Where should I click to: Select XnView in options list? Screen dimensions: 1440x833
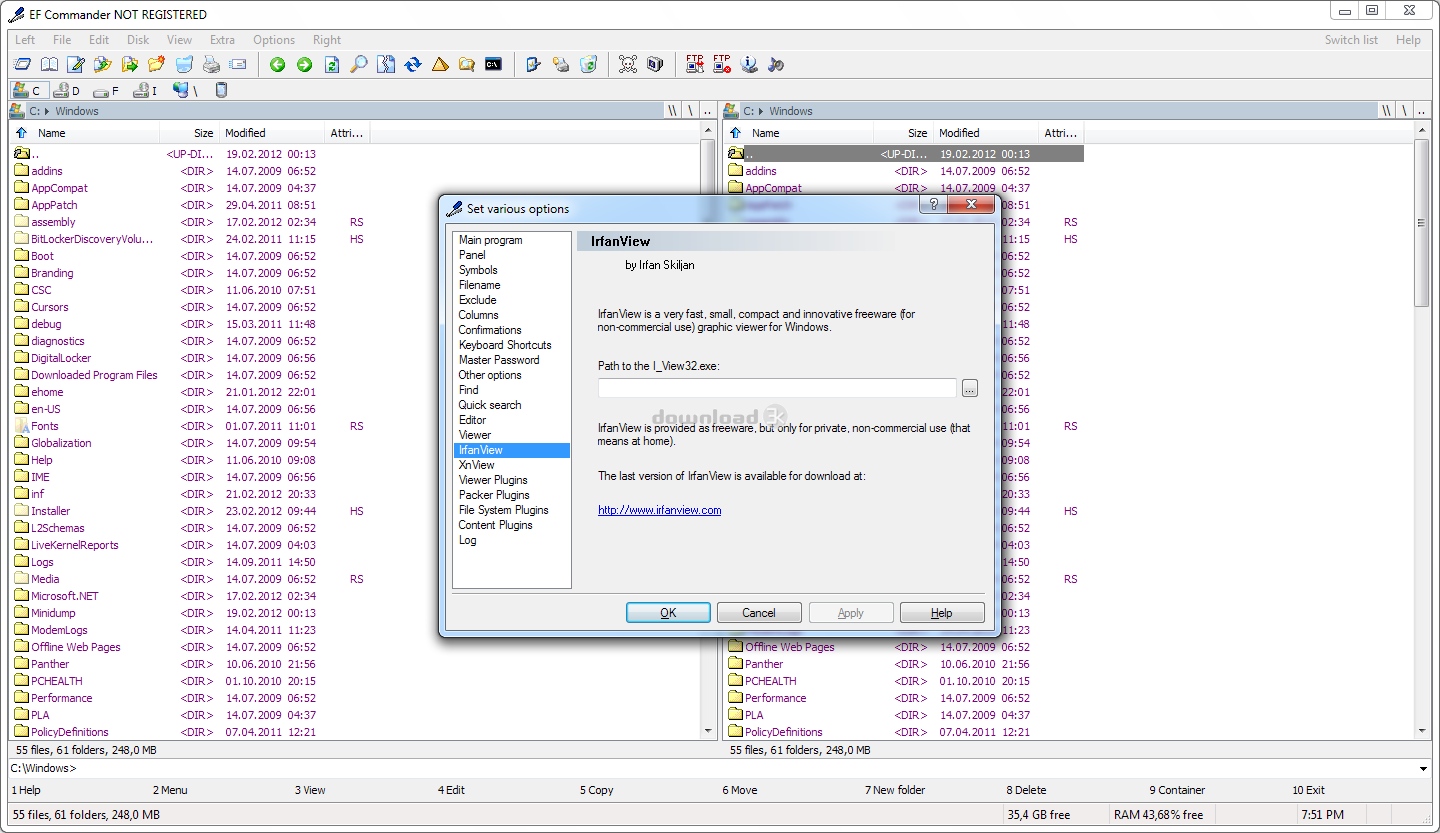point(477,465)
